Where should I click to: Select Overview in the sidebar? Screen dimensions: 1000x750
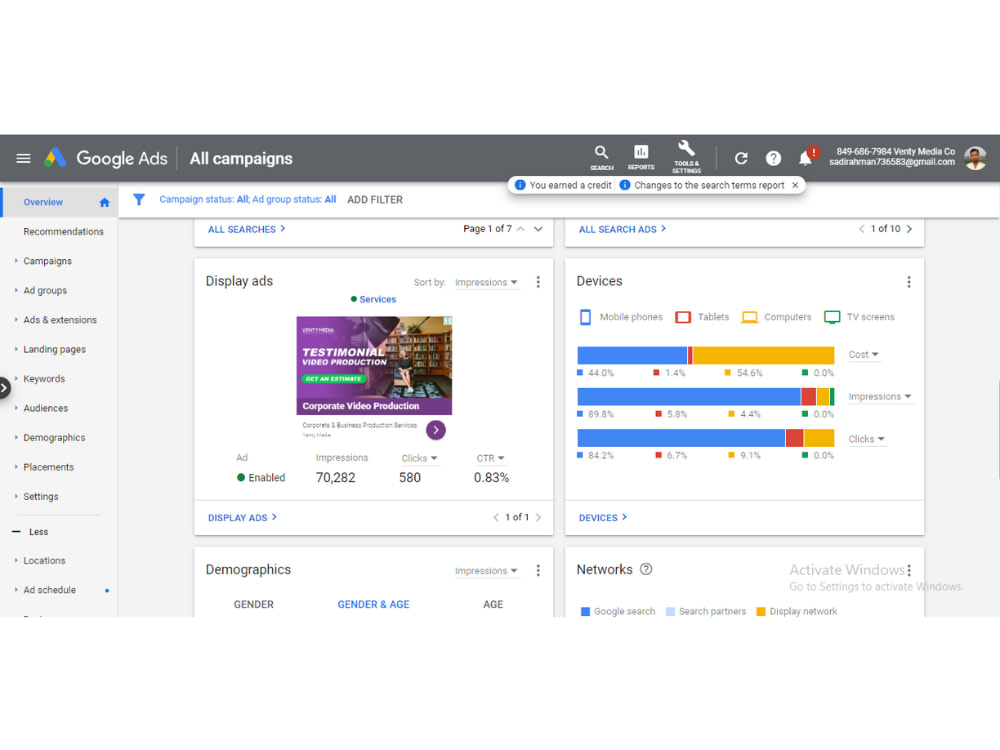point(43,202)
